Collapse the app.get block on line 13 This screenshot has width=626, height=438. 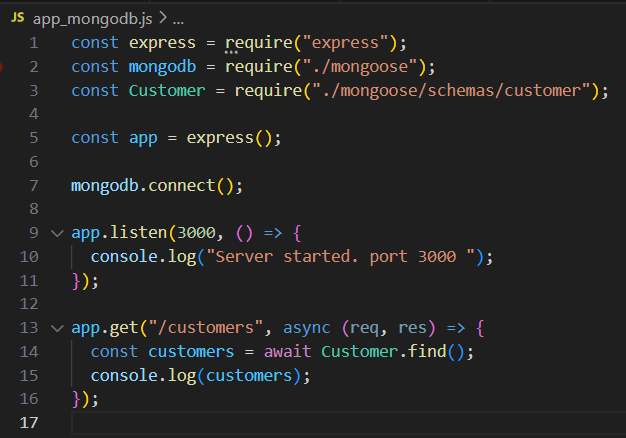(x=58, y=328)
